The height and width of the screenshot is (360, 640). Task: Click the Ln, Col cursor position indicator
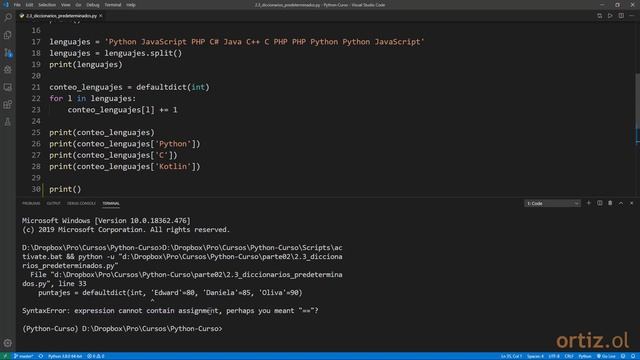click(511, 356)
